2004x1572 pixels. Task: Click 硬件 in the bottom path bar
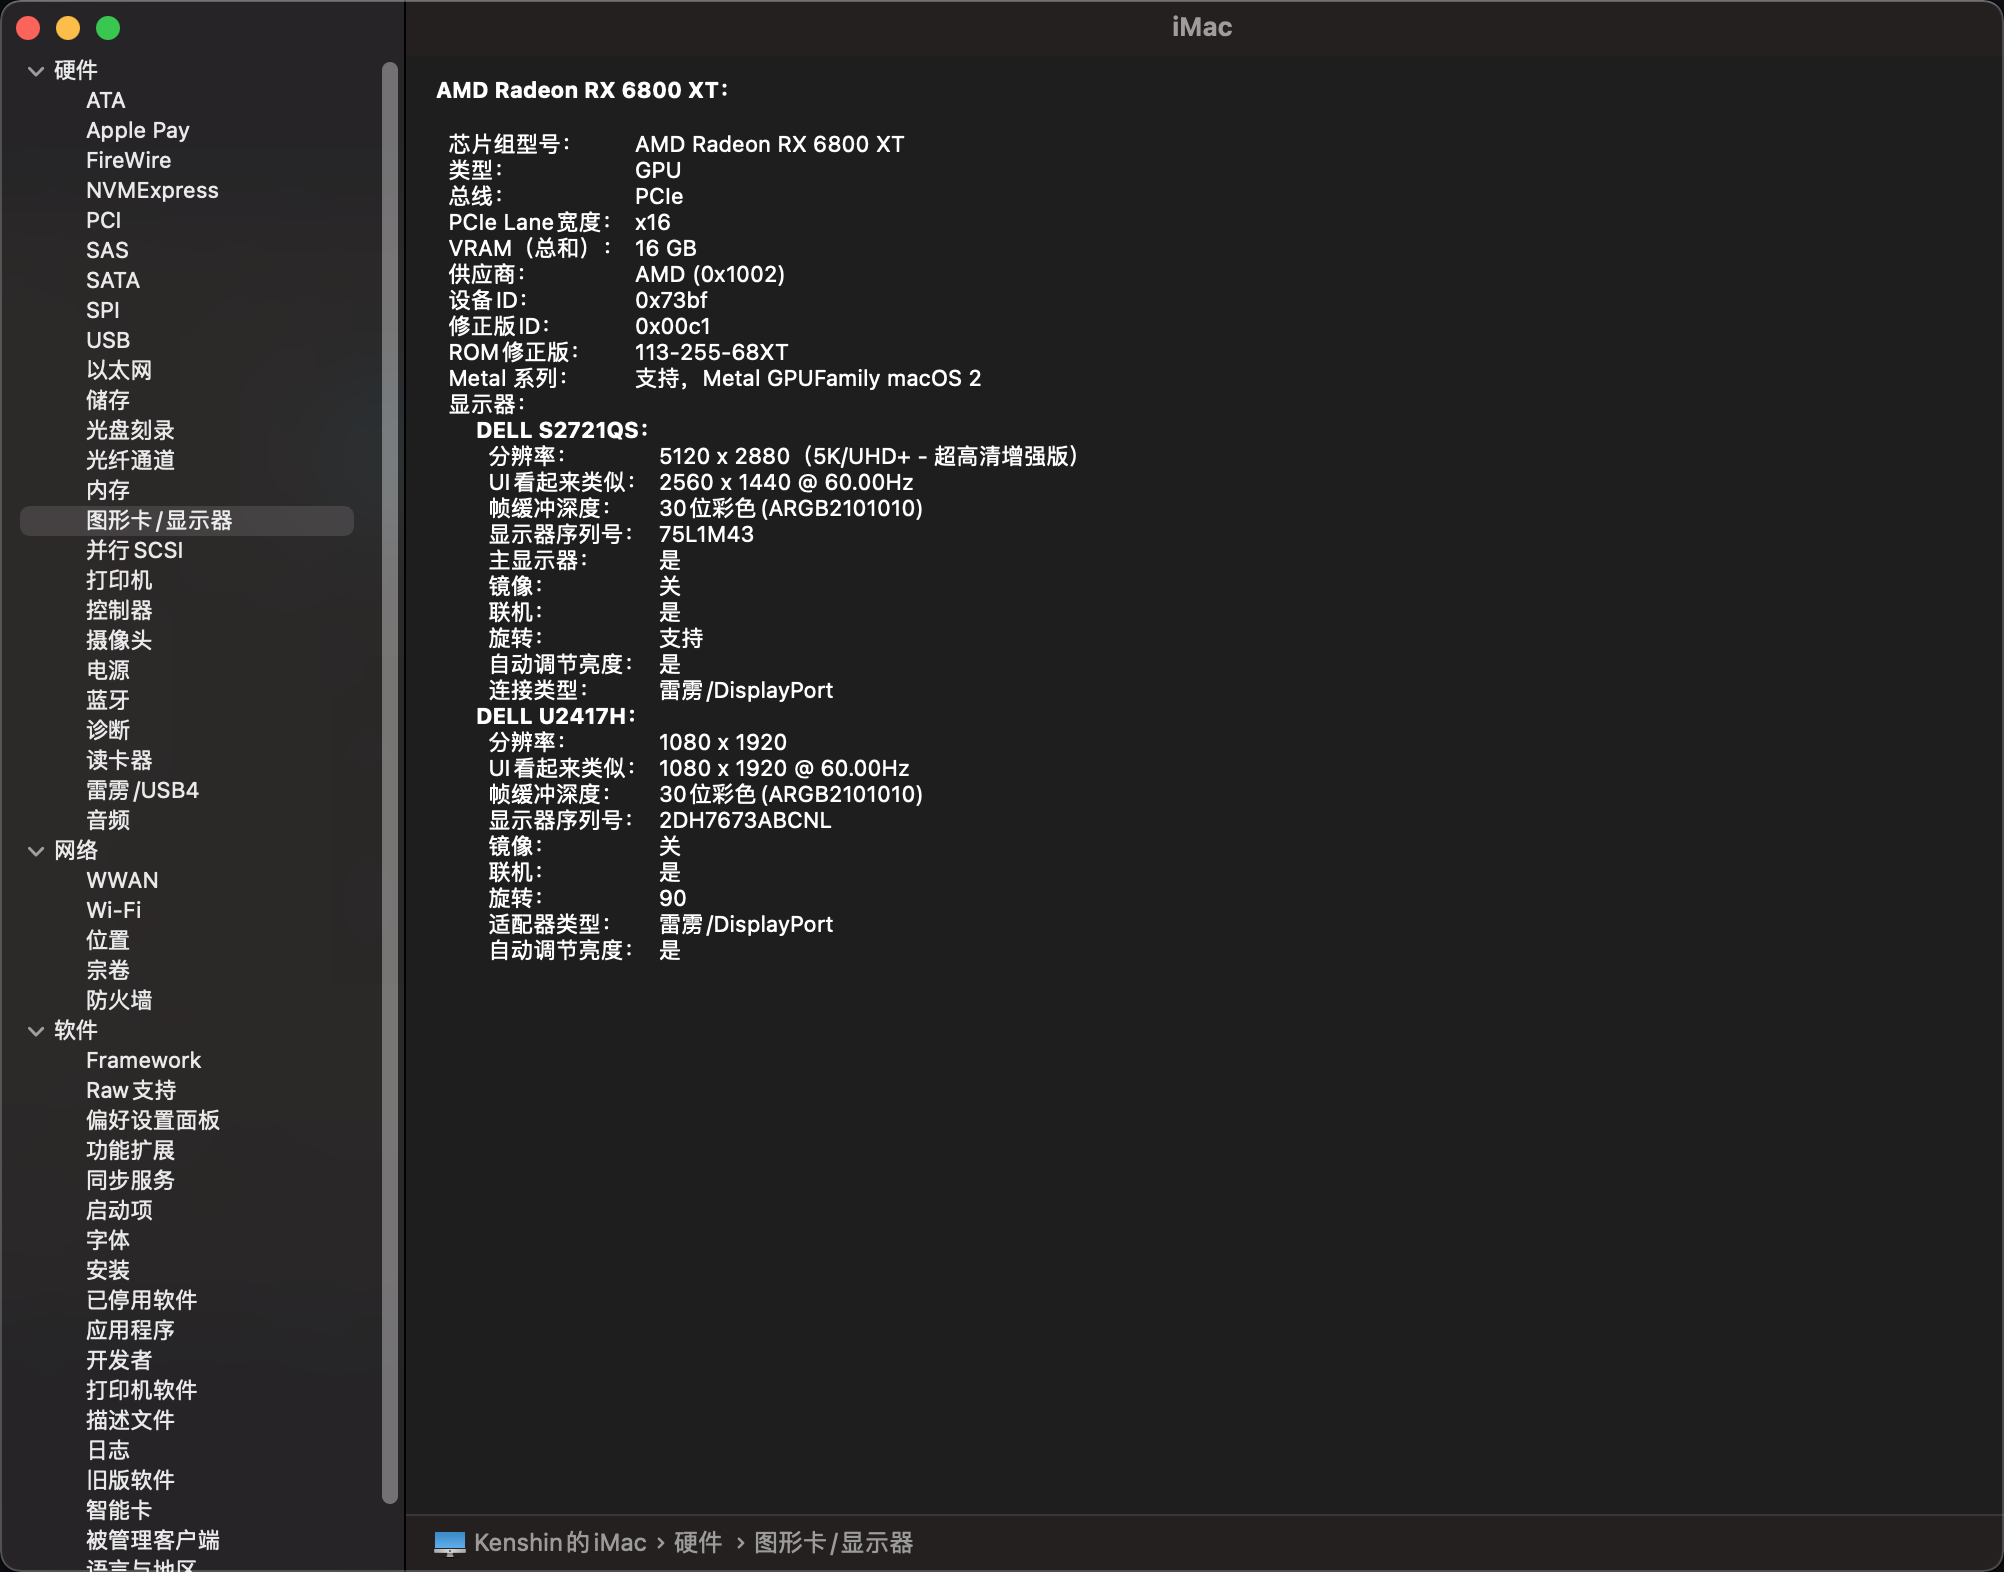pos(698,1543)
